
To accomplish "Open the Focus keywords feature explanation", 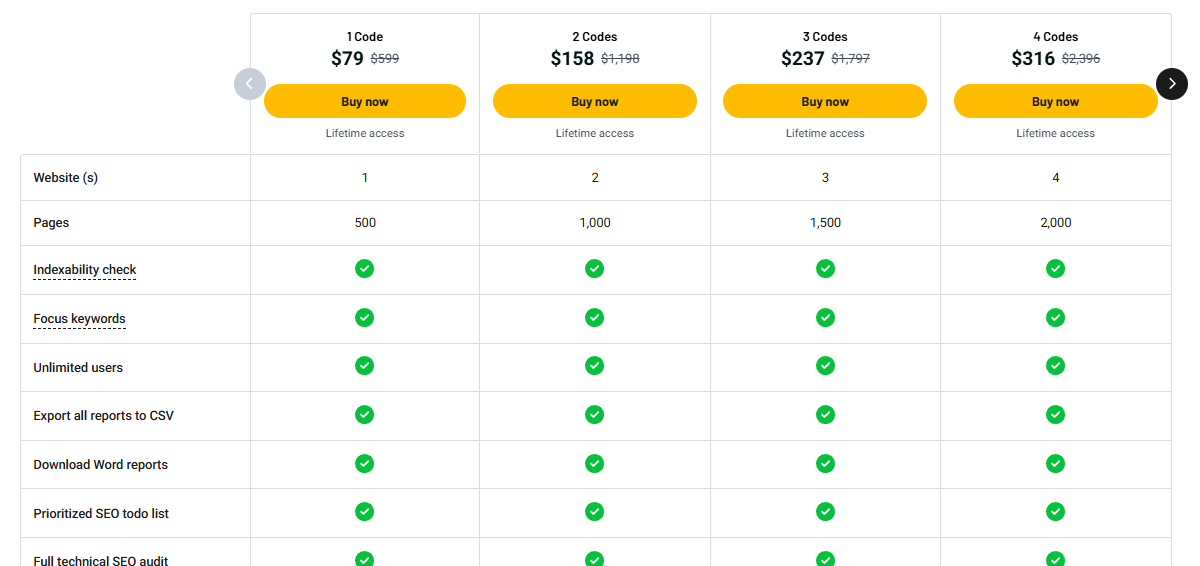I will 80,319.
